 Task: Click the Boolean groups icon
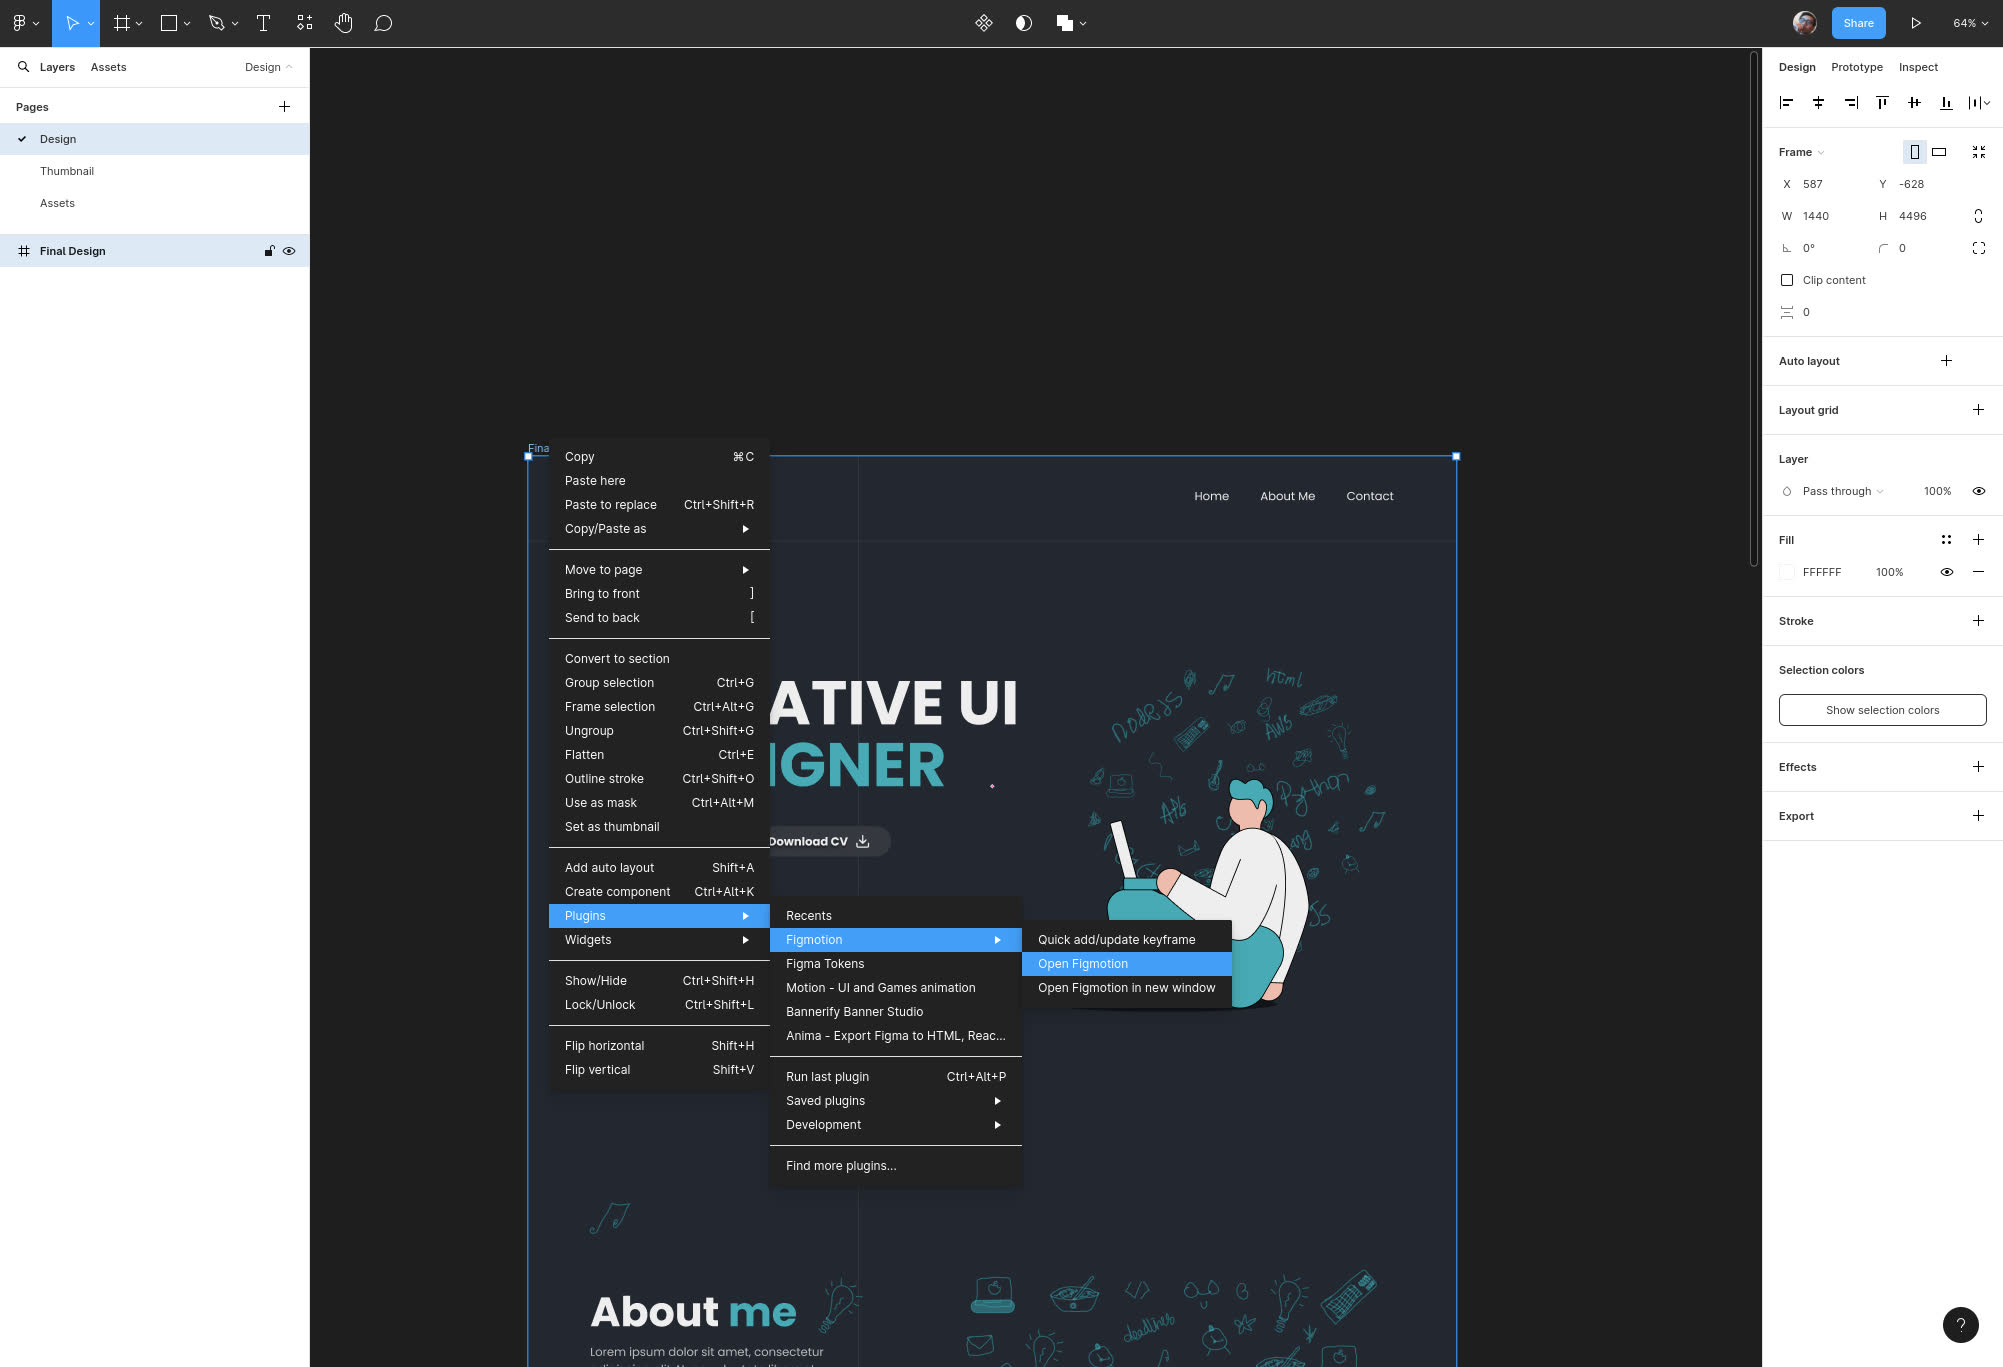pos(1065,23)
